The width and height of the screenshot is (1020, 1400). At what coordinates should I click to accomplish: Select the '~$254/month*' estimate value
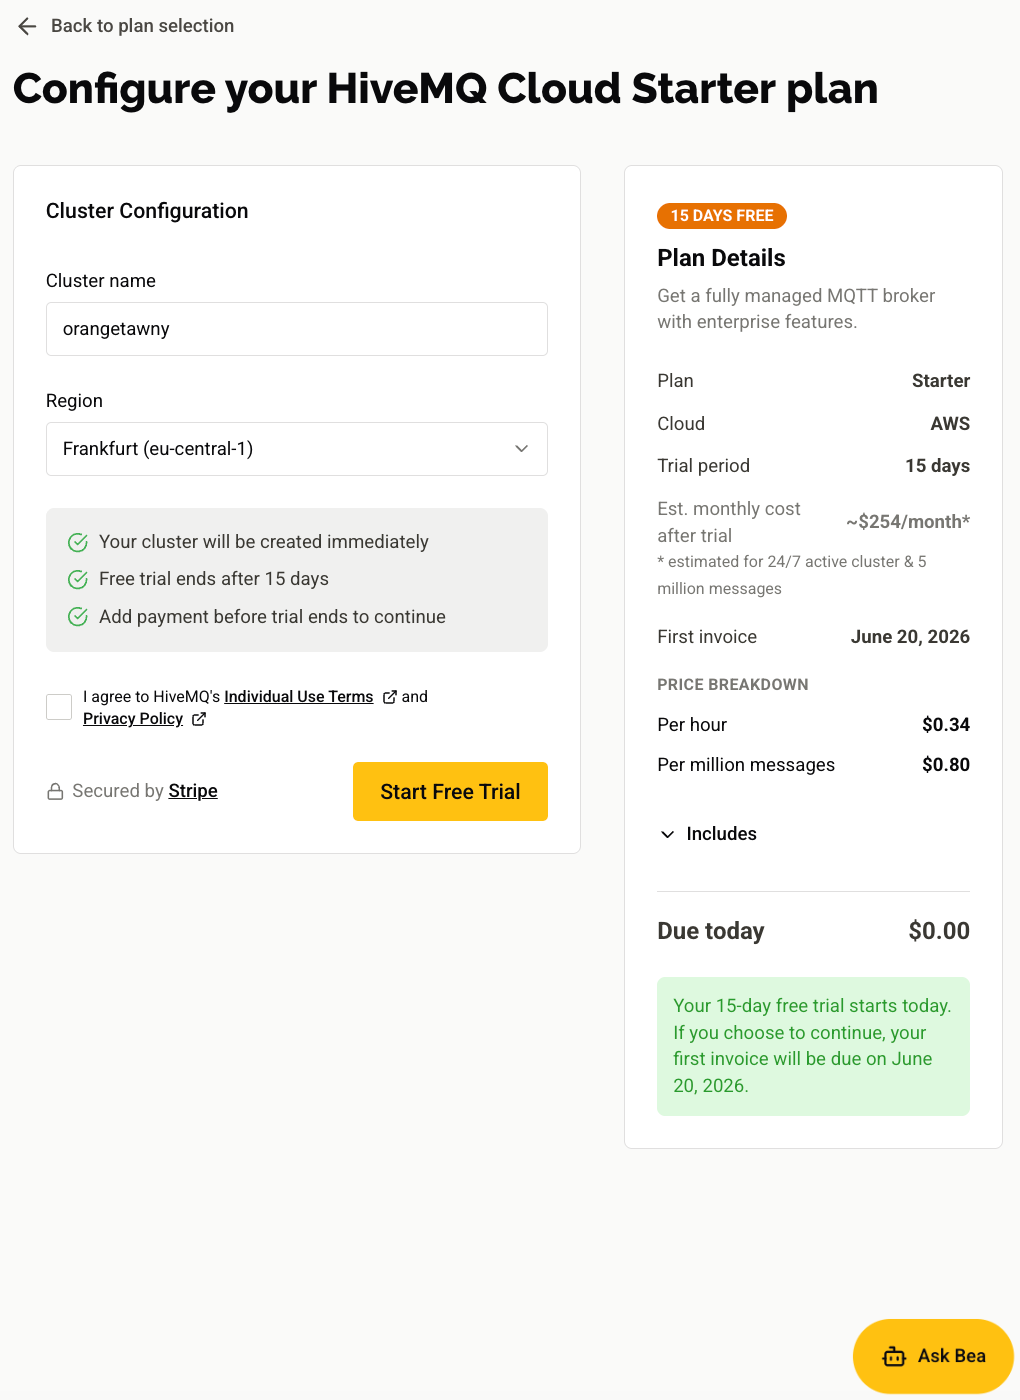click(x=908, y=522)
